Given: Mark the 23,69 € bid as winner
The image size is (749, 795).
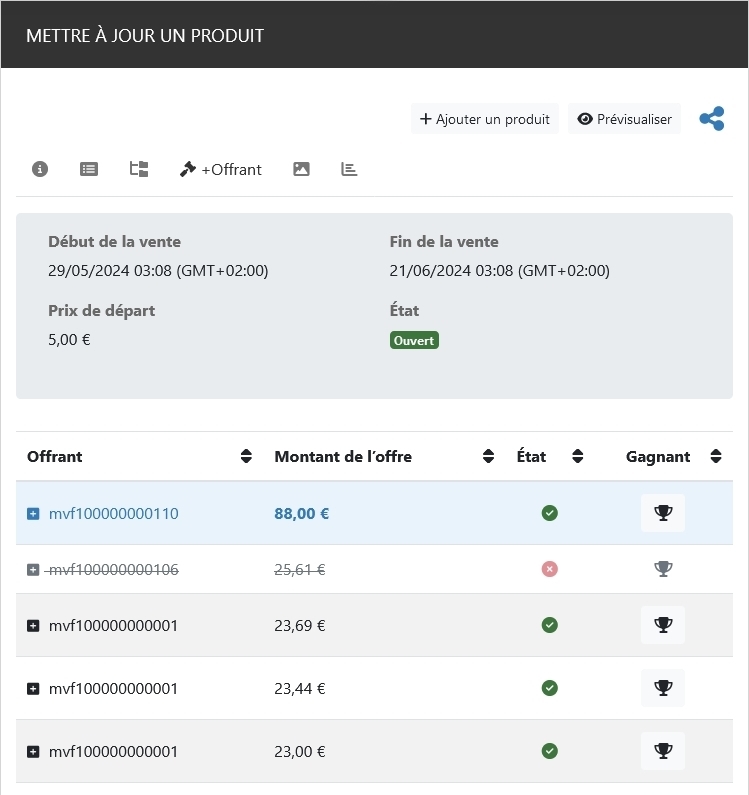Looking at the screenshot, I should coord(663,625).
